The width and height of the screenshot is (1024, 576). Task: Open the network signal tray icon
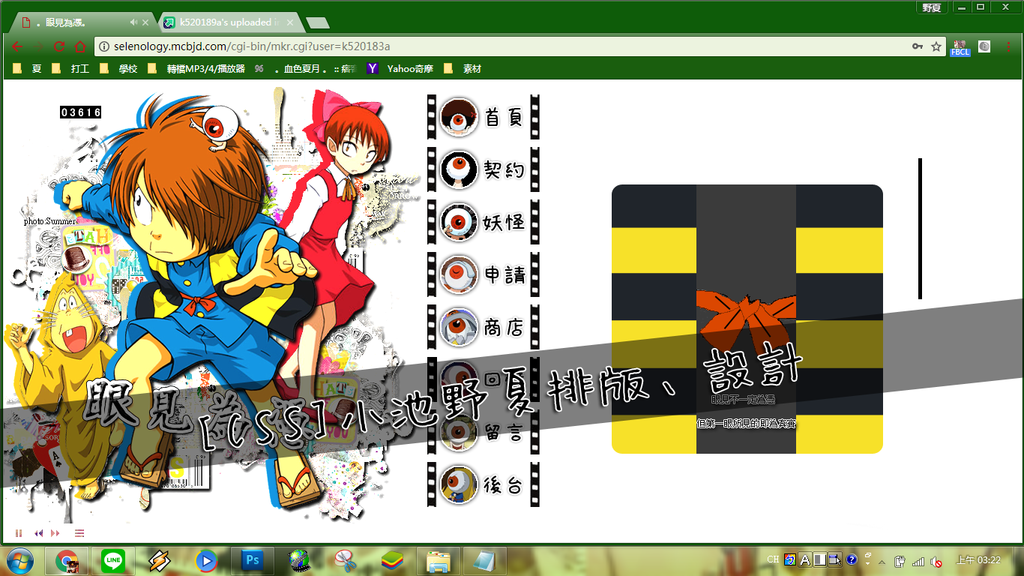(918, 562)
